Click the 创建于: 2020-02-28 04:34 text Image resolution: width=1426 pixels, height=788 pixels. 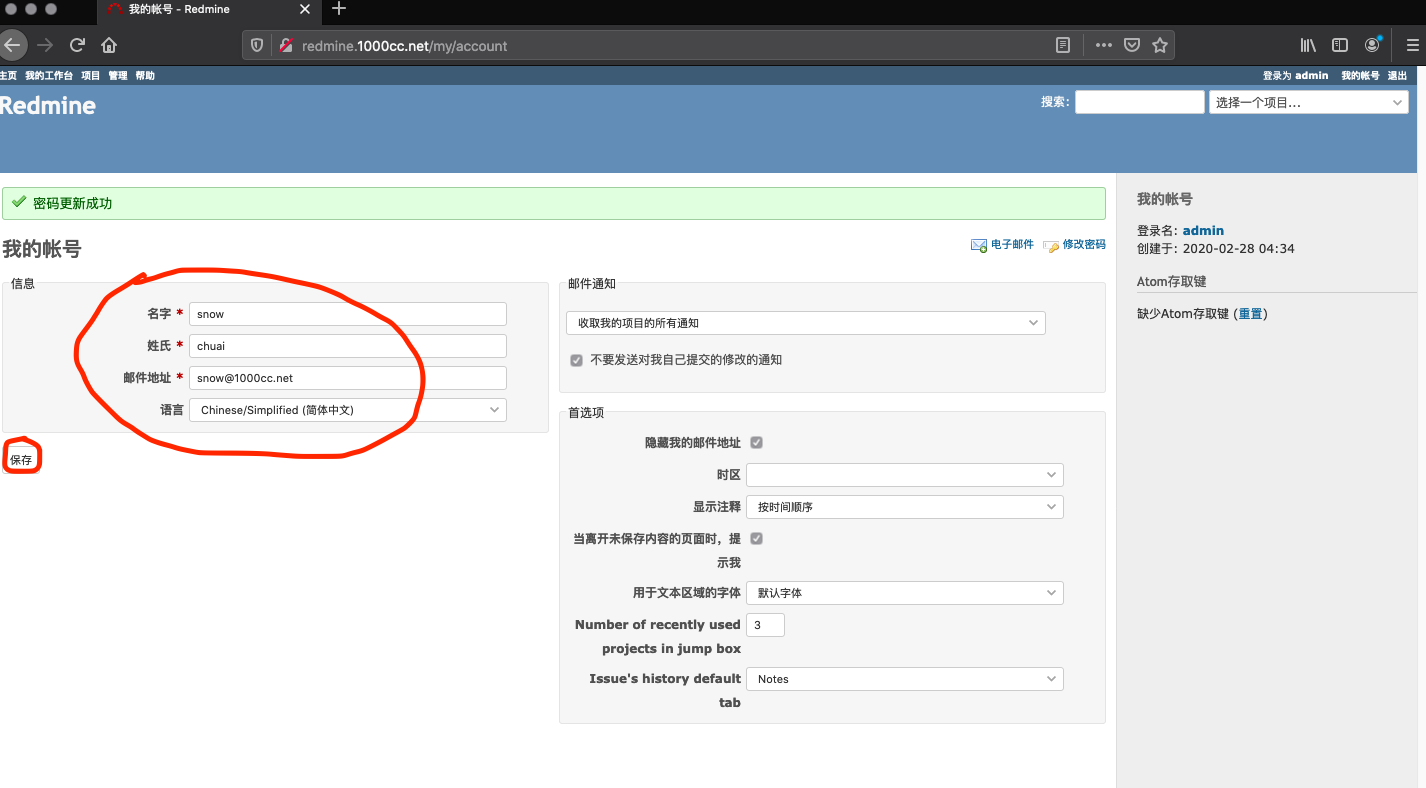[x=1216, y=249]
